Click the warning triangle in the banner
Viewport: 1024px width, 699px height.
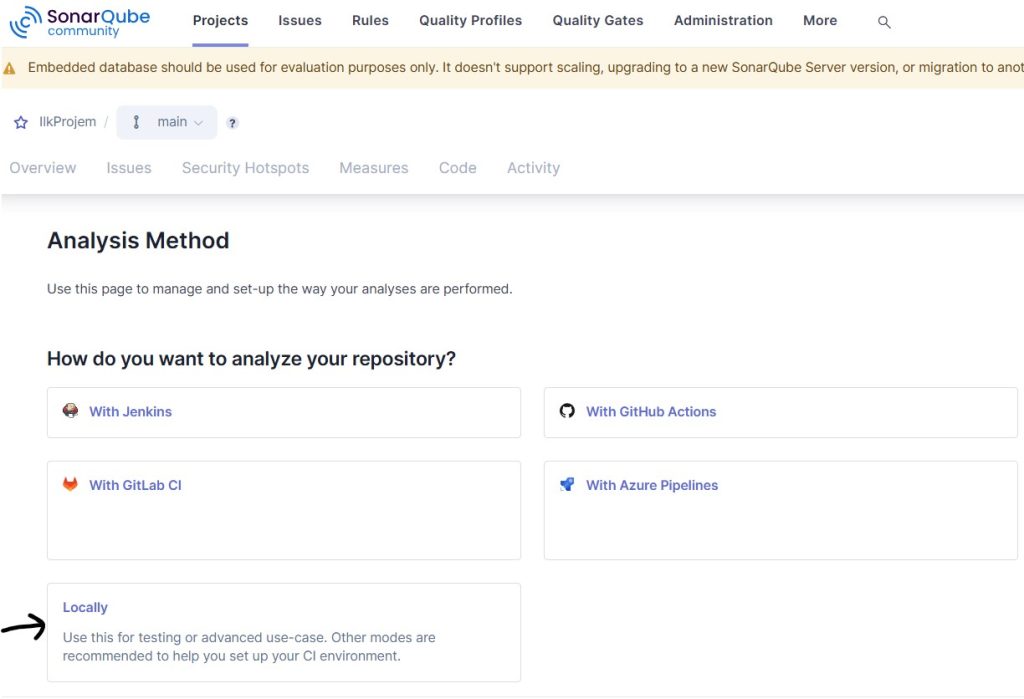10,68
